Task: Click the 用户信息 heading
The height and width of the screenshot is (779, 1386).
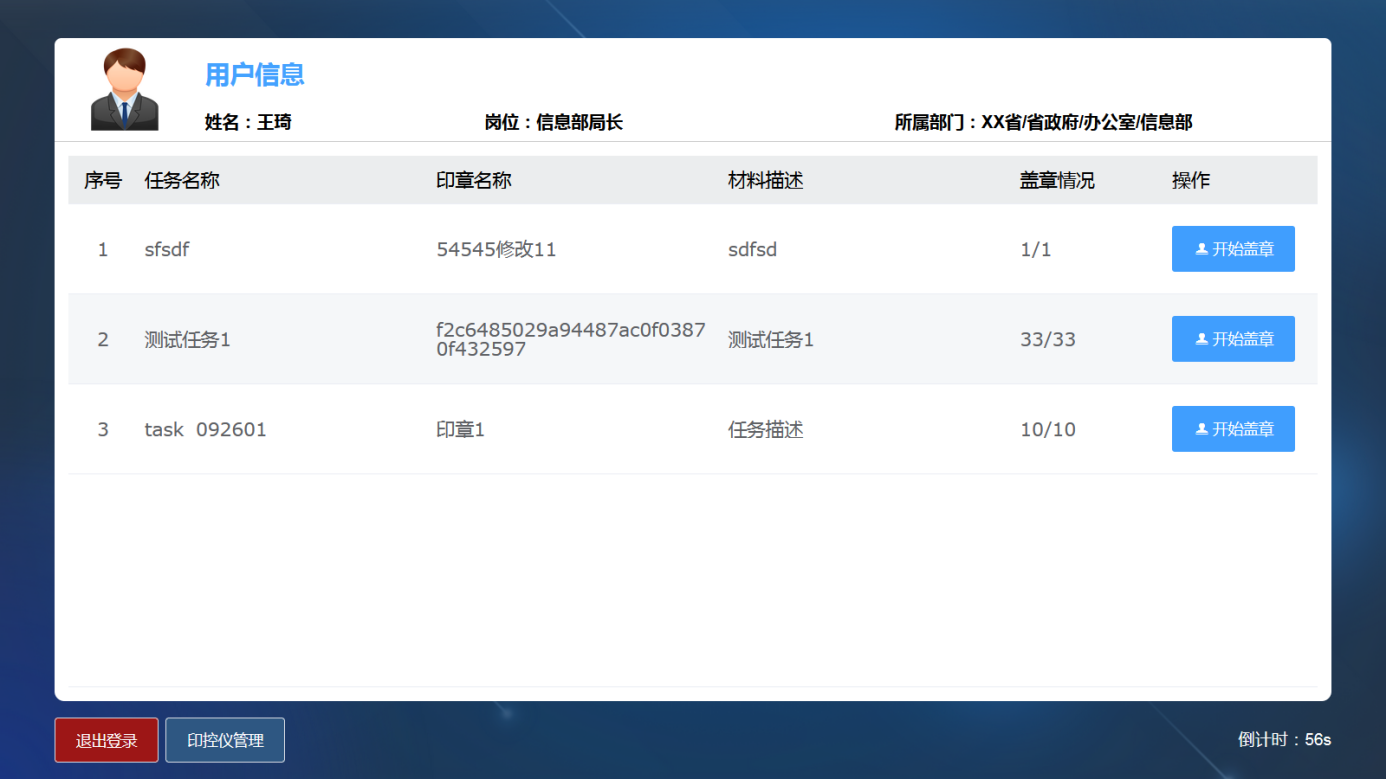Action: click(x=255, y=75)
